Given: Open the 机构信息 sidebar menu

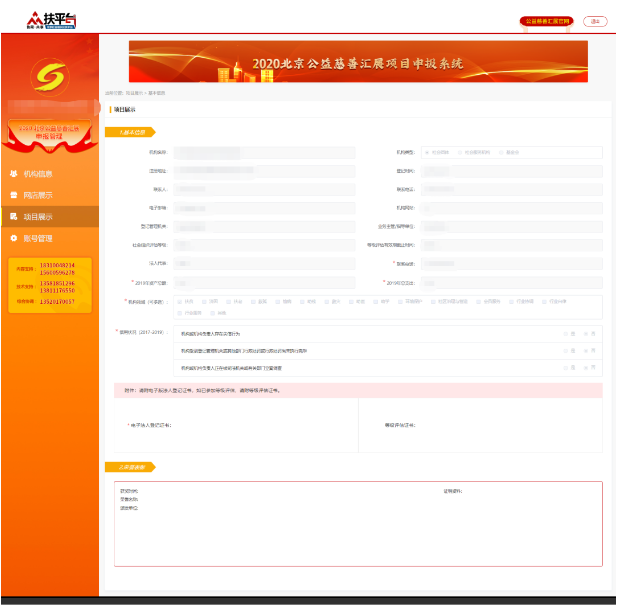Looking at the screenshot, I should pos(50,174).
